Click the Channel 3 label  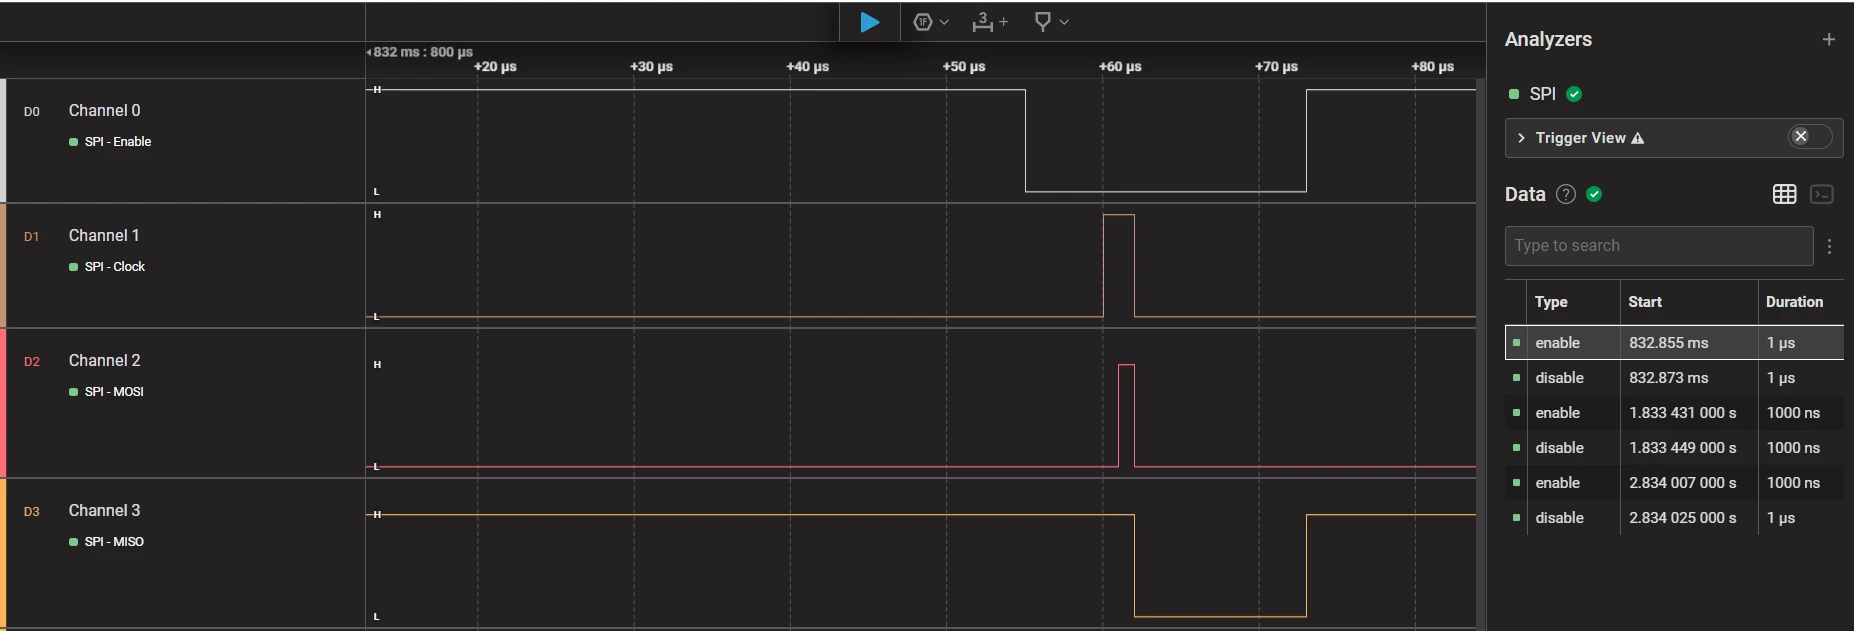(105, 511)
